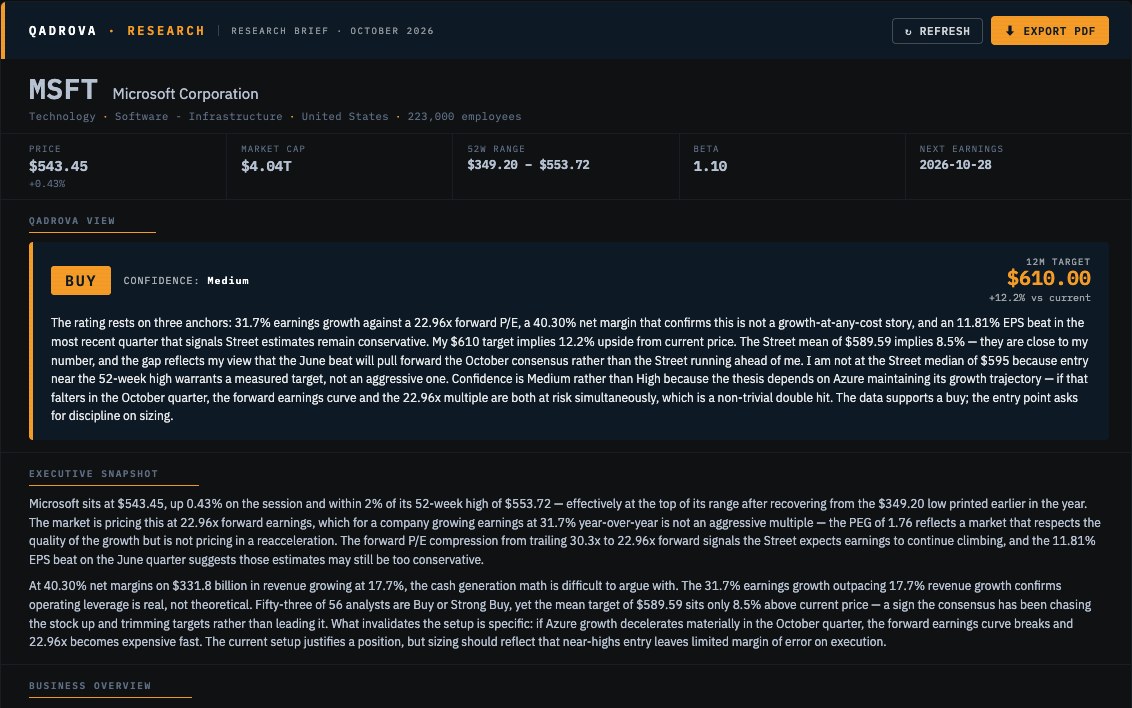This screenshot has height=708, width=1132.
Task: Click the QADROVA VIEW section heading
Action: coord(72,221)
